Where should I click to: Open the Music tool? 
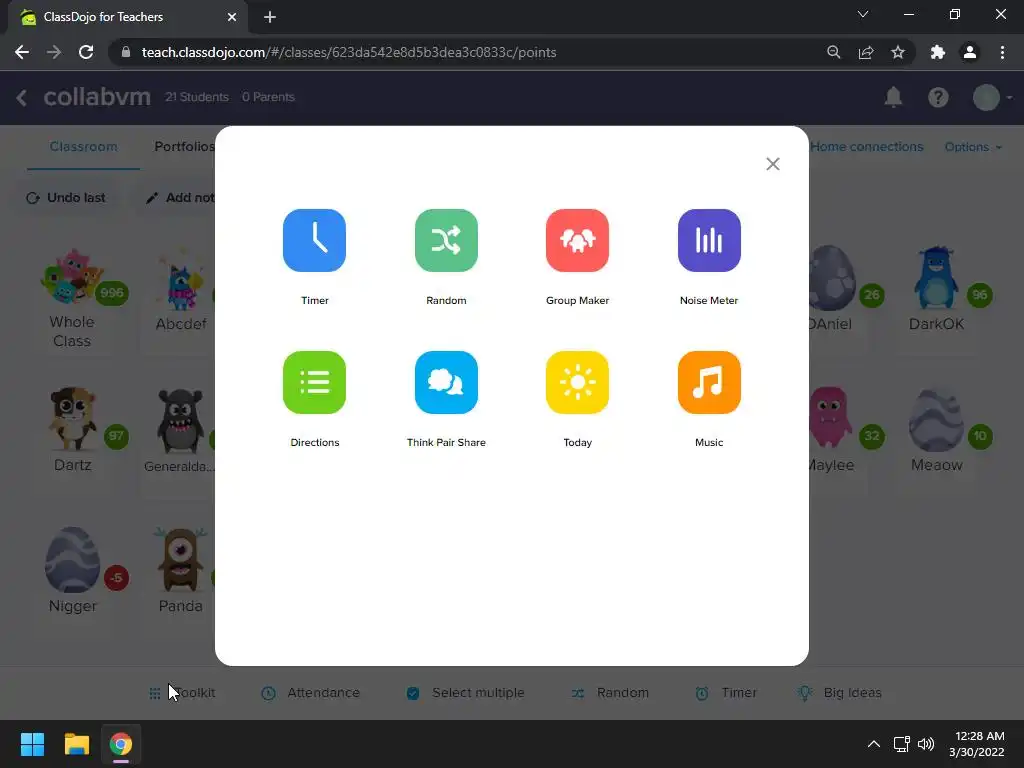[x=709, y=382]
